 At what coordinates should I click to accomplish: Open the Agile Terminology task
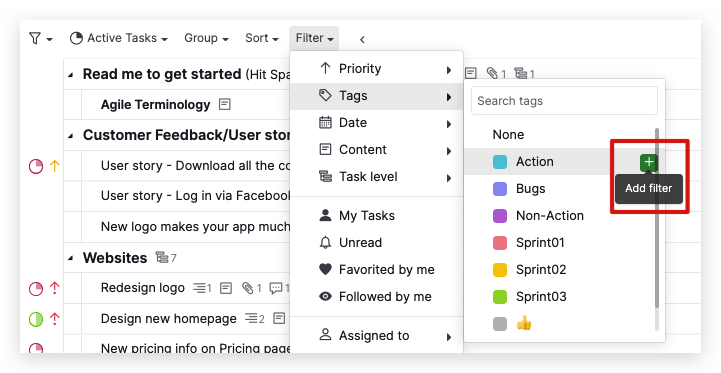click(155, 105)
